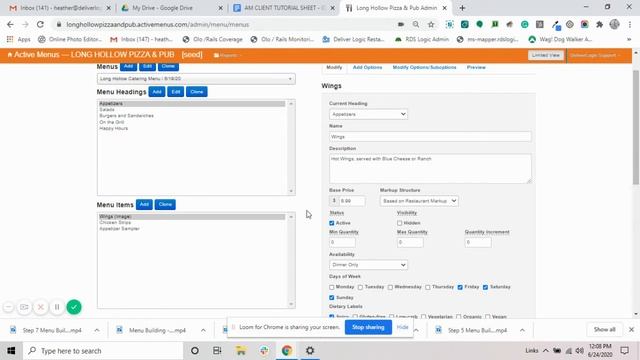Open Settings gear on taskbar
Viewport: 640px width, 360px height.
[x=310, y=351]
